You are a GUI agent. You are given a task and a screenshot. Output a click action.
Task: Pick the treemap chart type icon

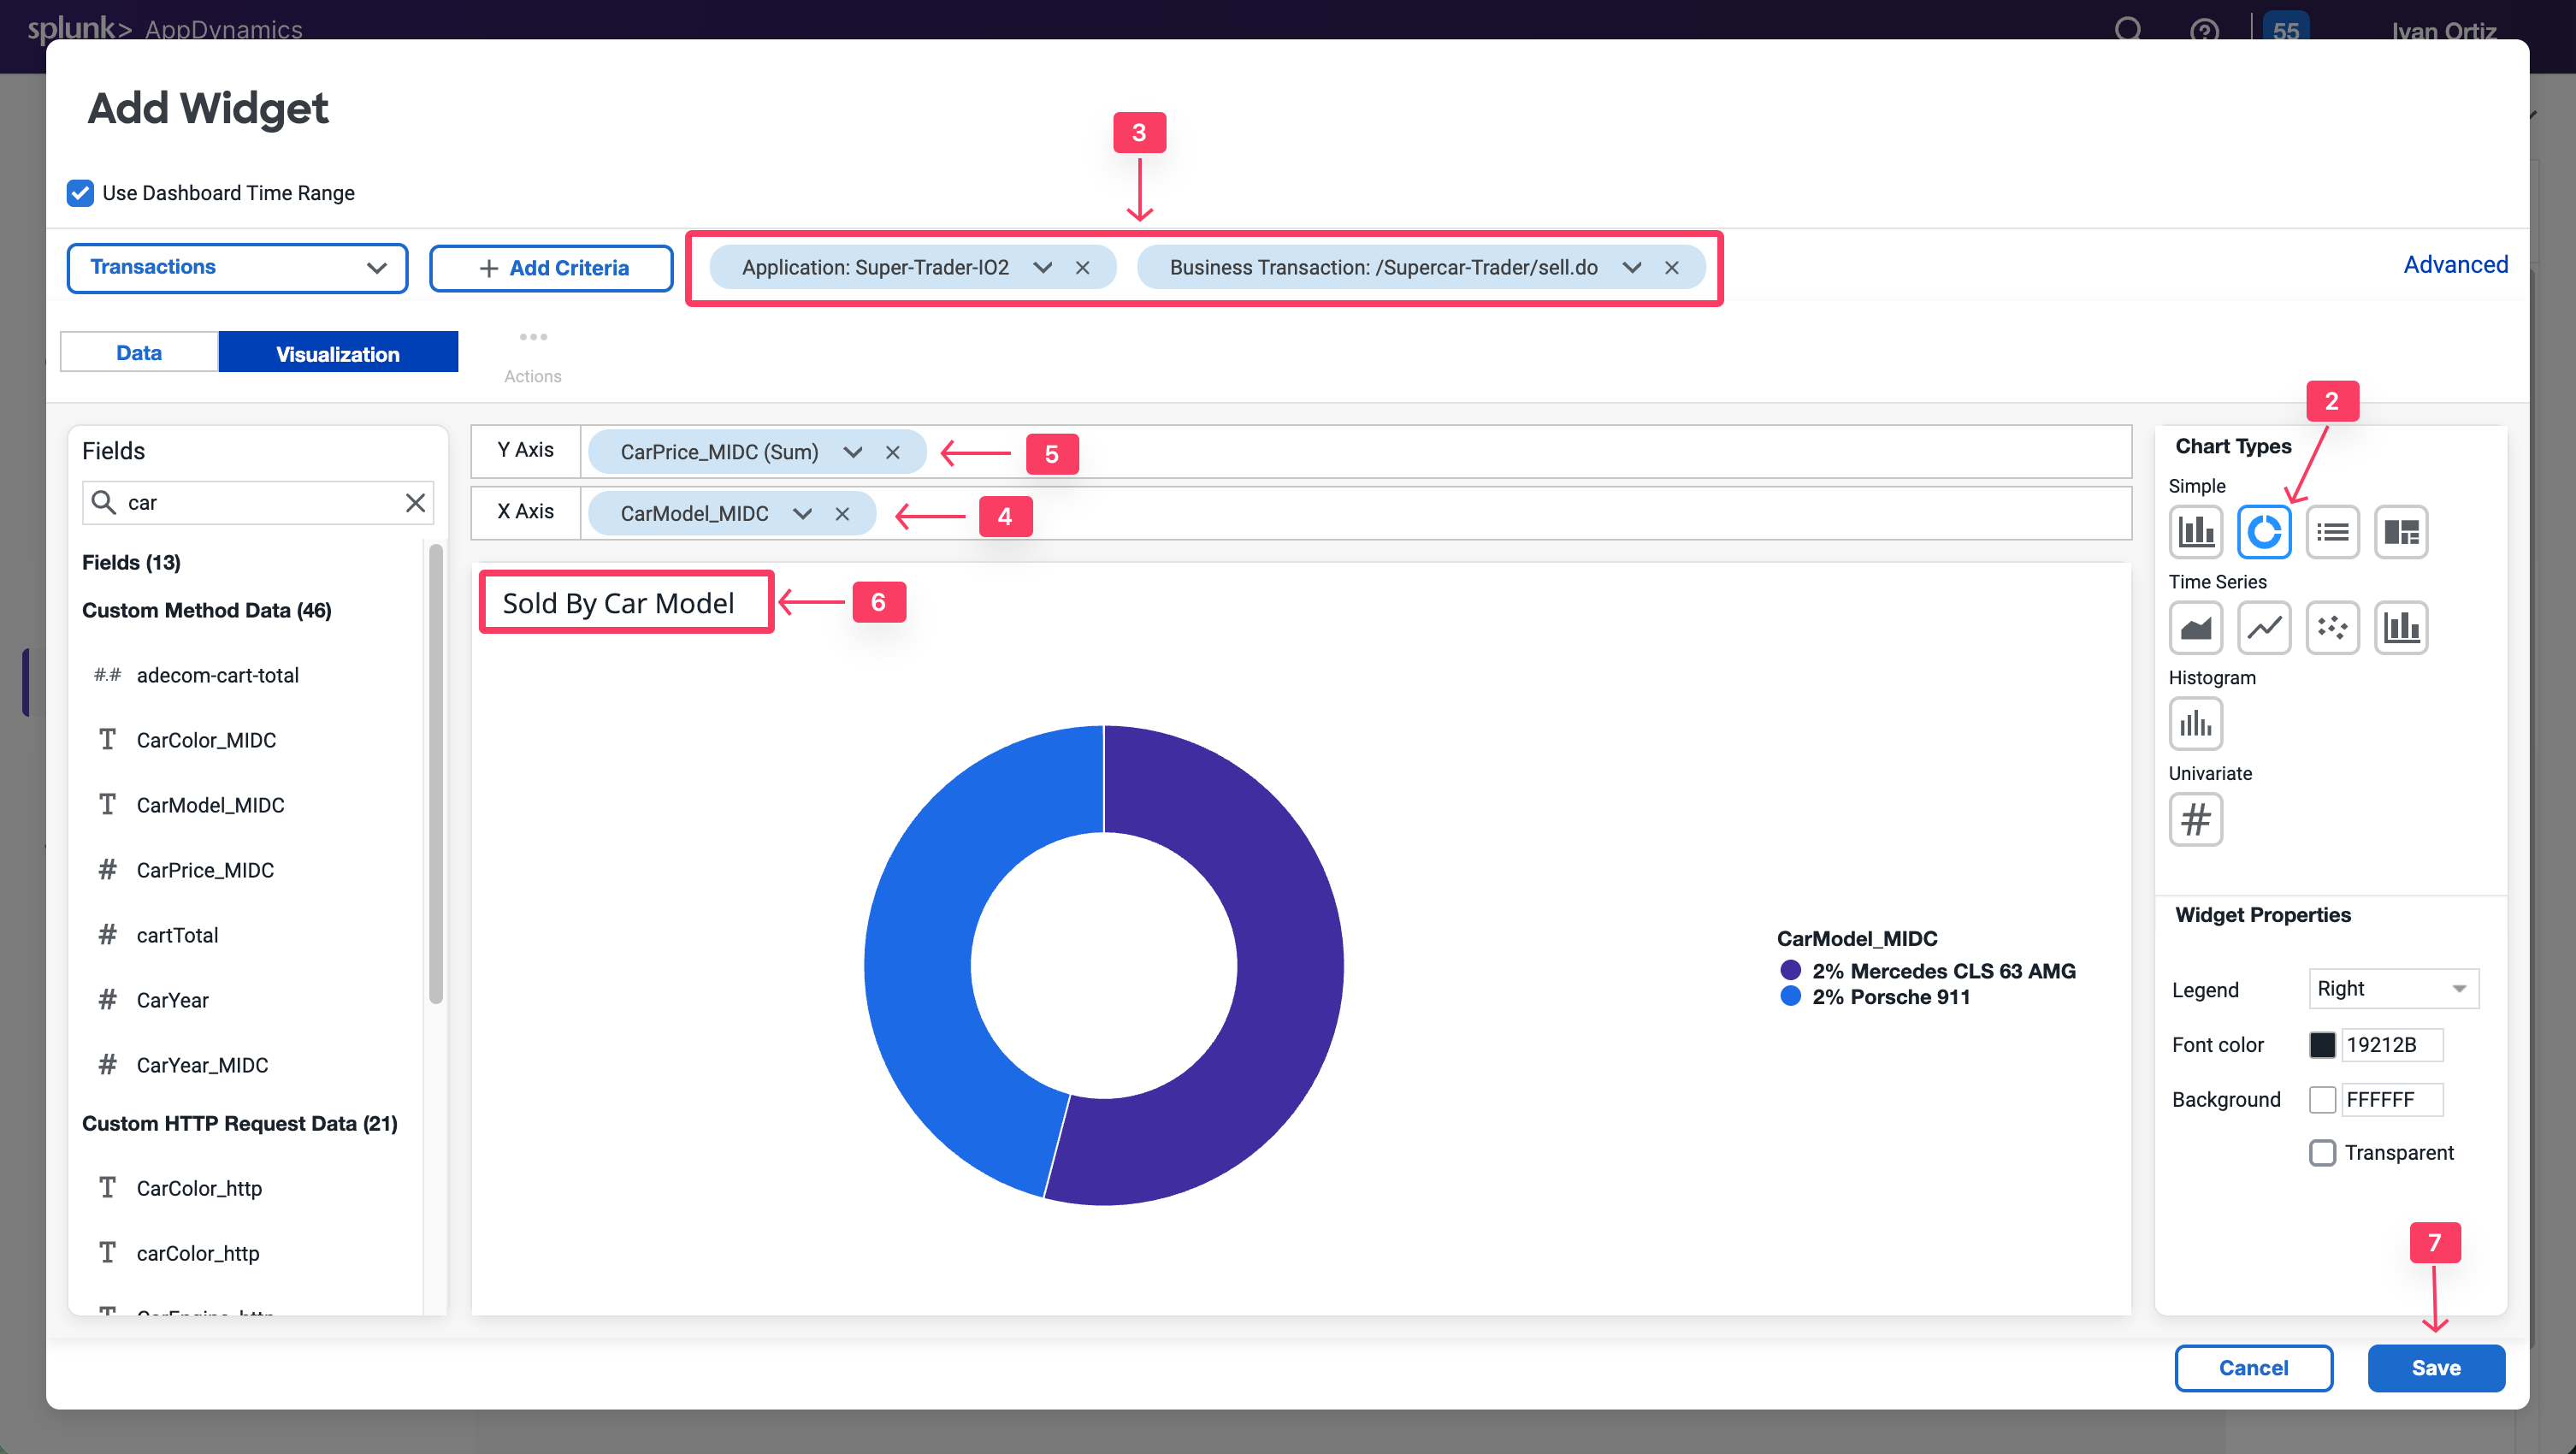[2400, 531]
